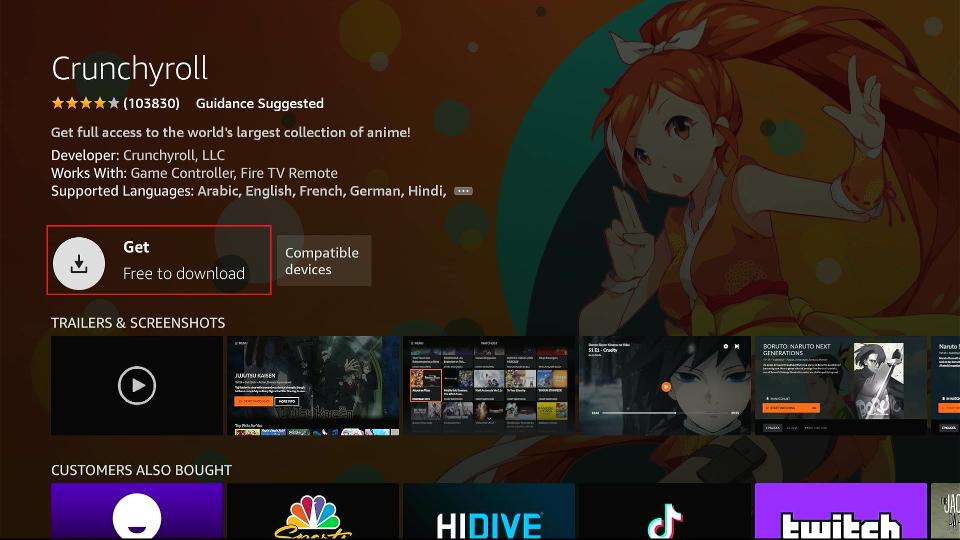This screenshot has width=960, height=540.
Task: Open the Jujutsu Kaisen screenshot
Action: (x=313, y=386)
